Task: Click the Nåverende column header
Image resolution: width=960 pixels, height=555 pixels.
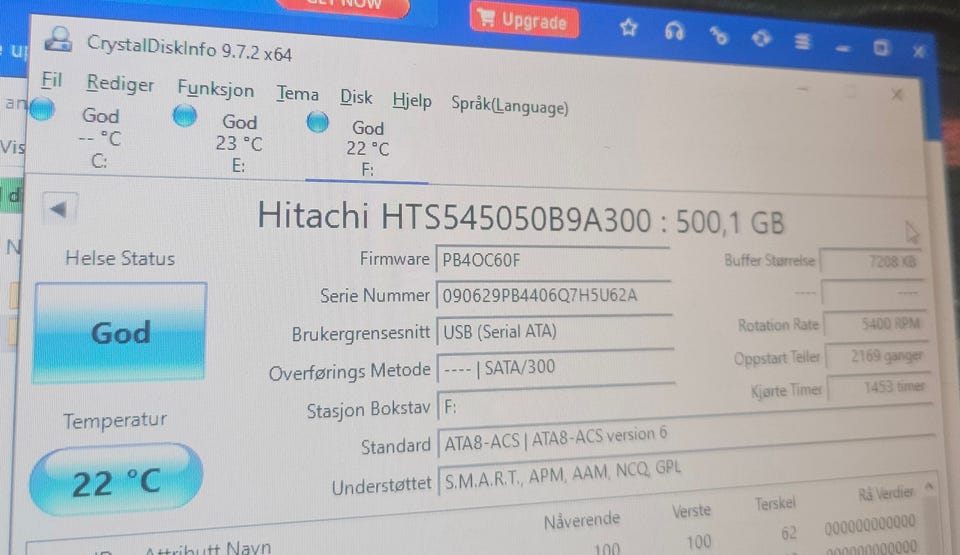Action: point(582,521)
